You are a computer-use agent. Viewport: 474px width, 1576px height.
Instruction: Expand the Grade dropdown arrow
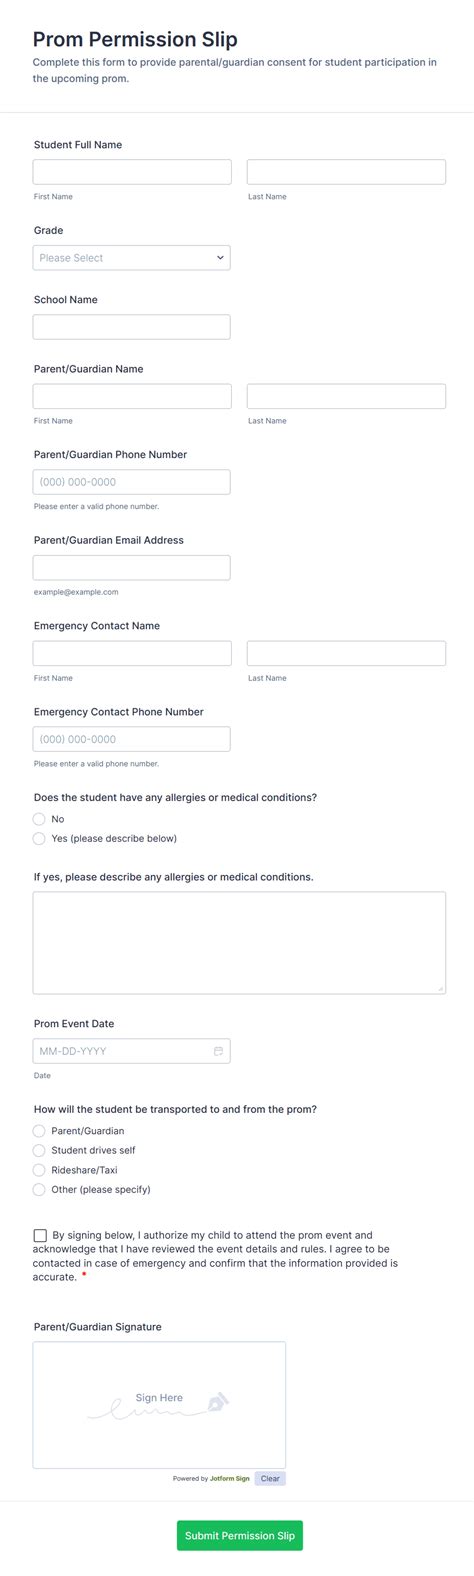point(220,258)
